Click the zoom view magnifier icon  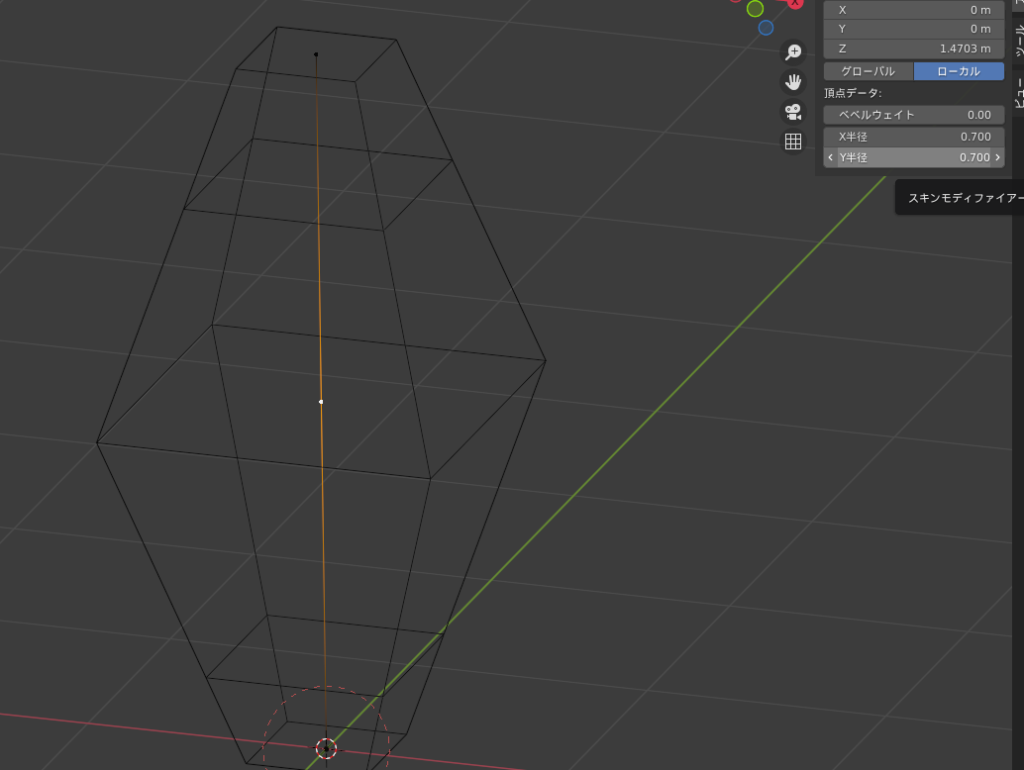pos(793,52)
